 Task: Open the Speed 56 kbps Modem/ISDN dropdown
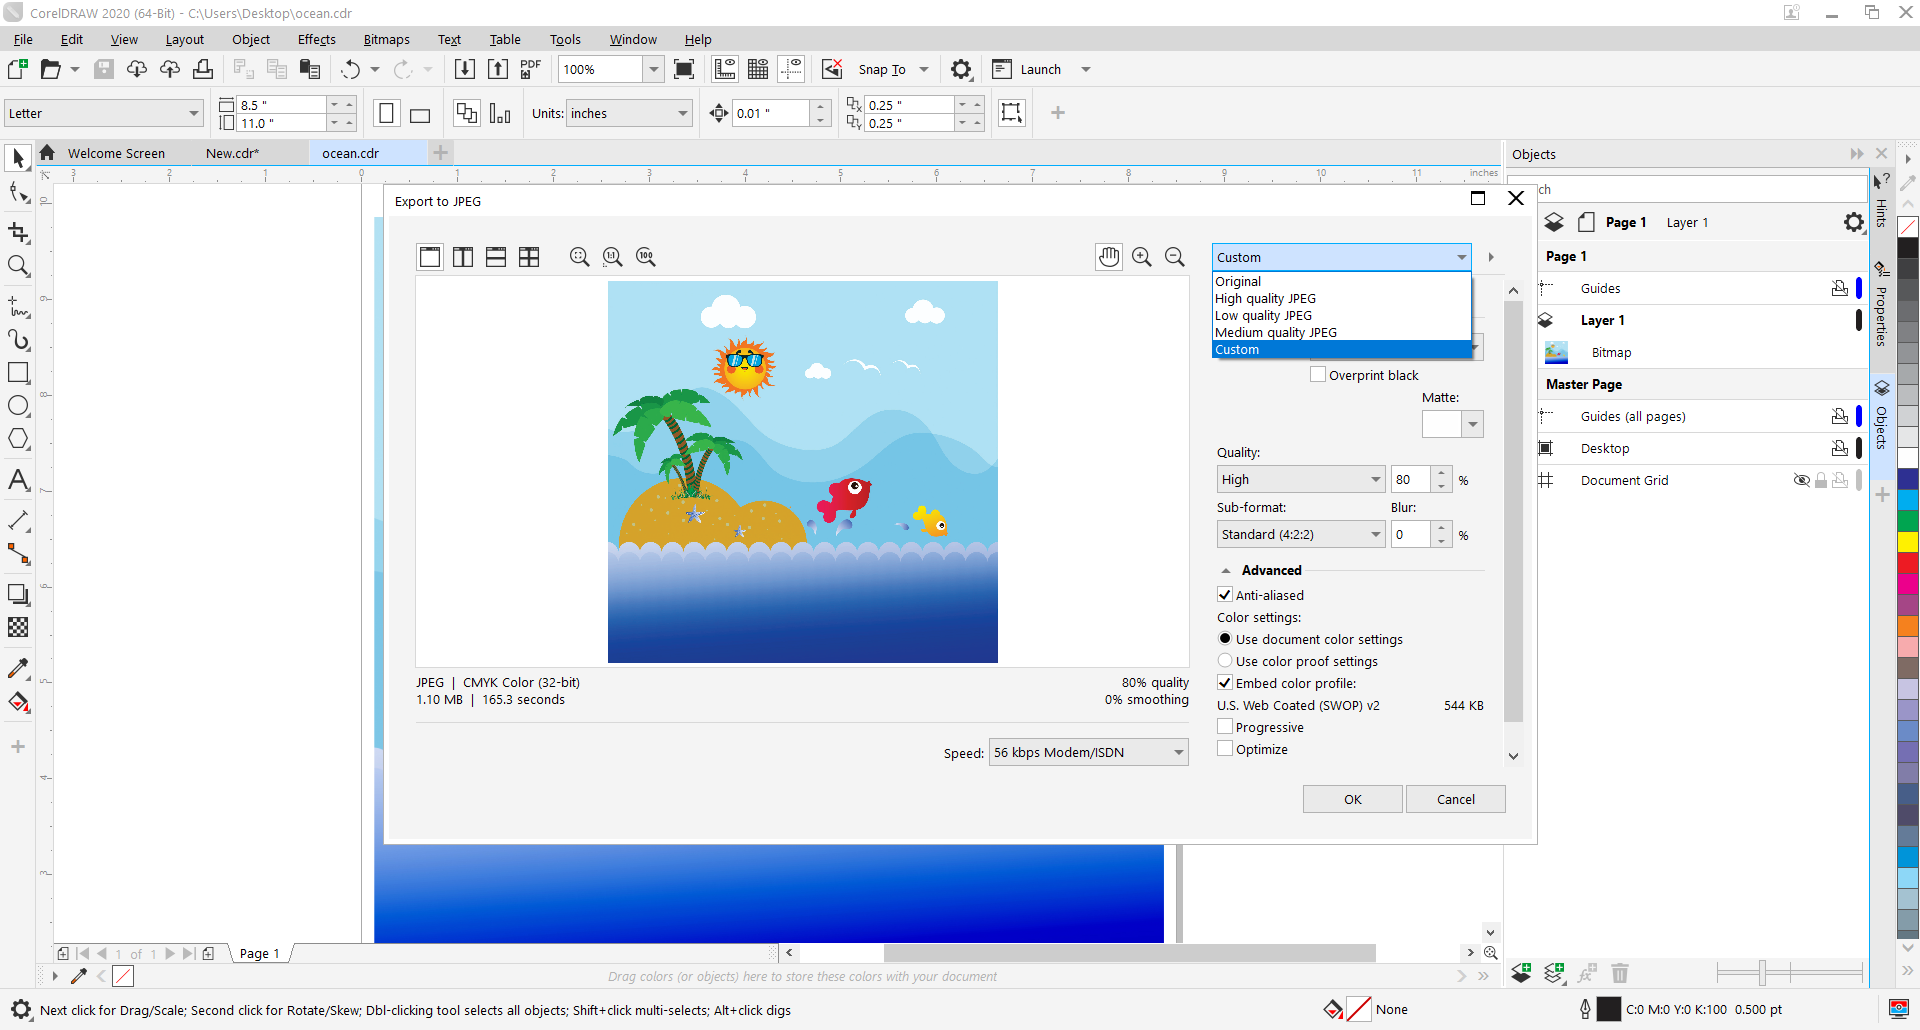pyautogui.click(x=1088, y=753)
